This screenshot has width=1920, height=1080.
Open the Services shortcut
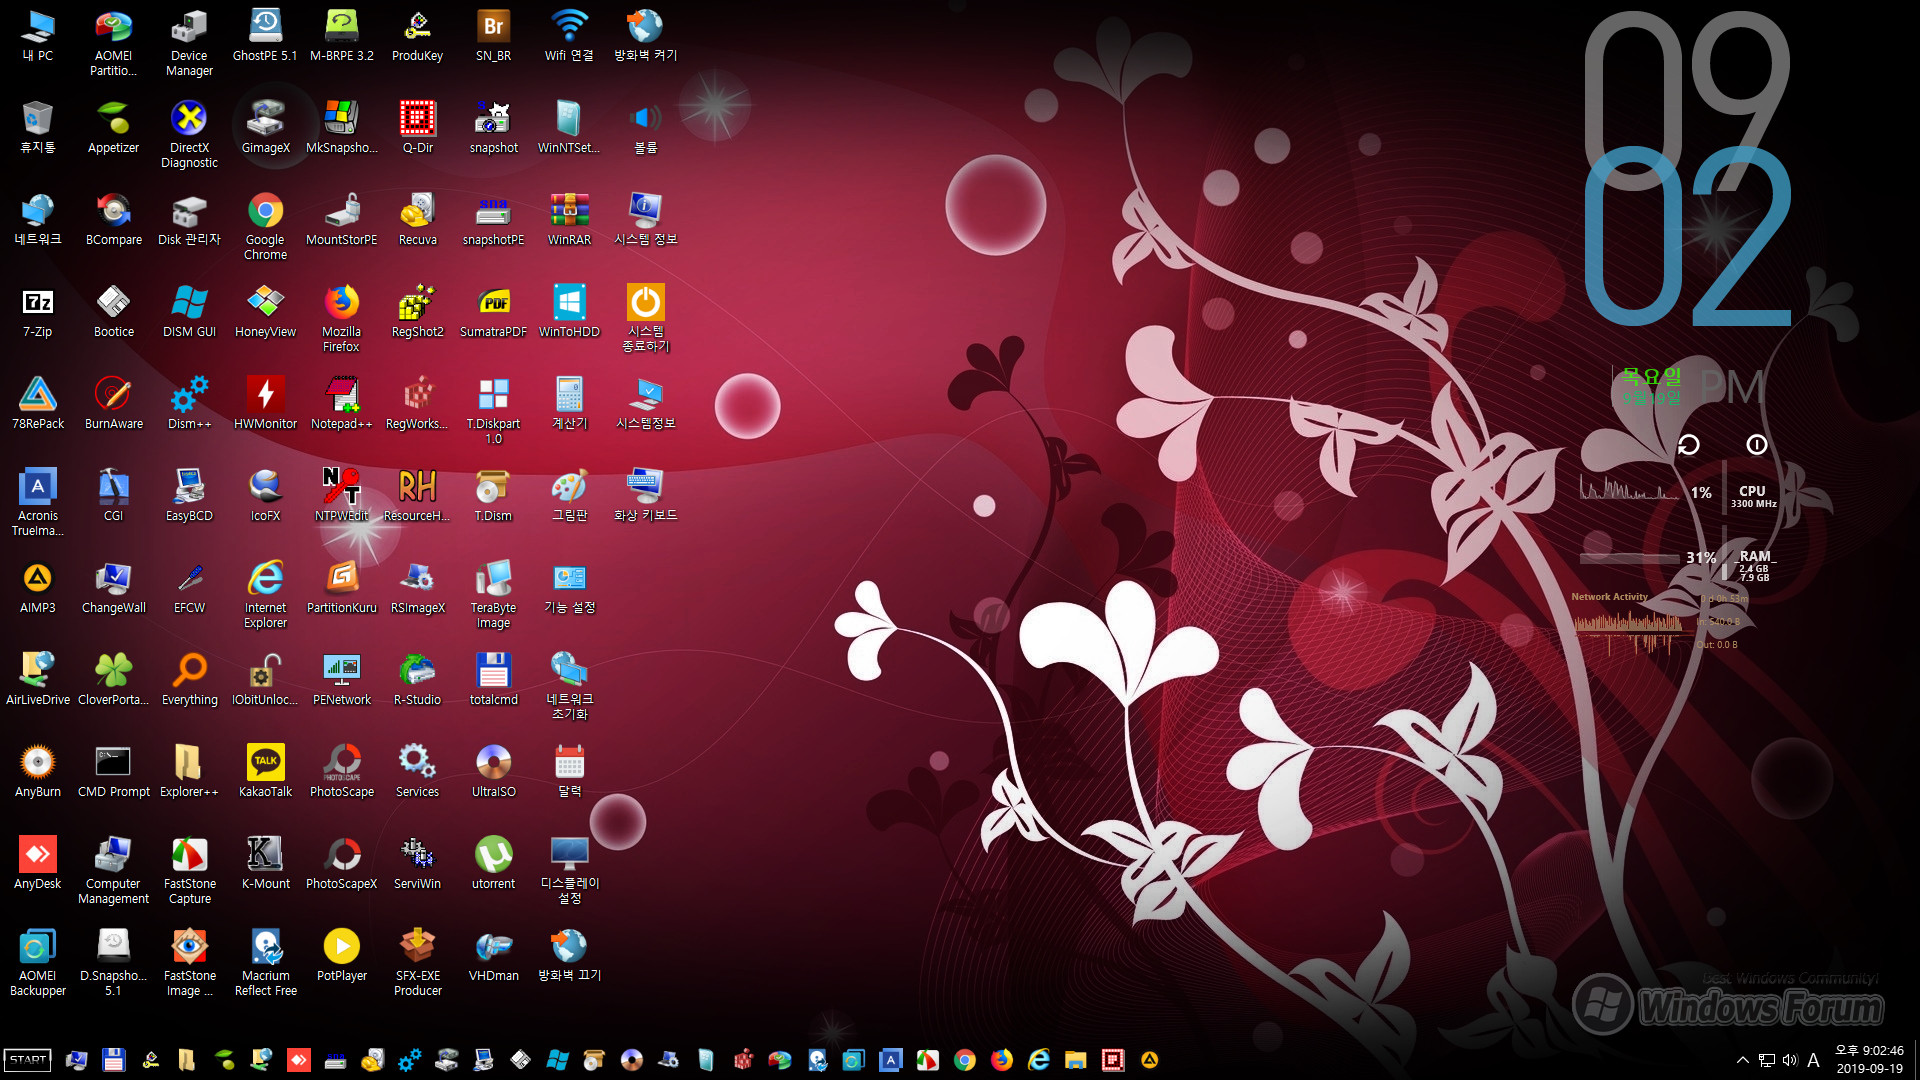pos(417,771)
